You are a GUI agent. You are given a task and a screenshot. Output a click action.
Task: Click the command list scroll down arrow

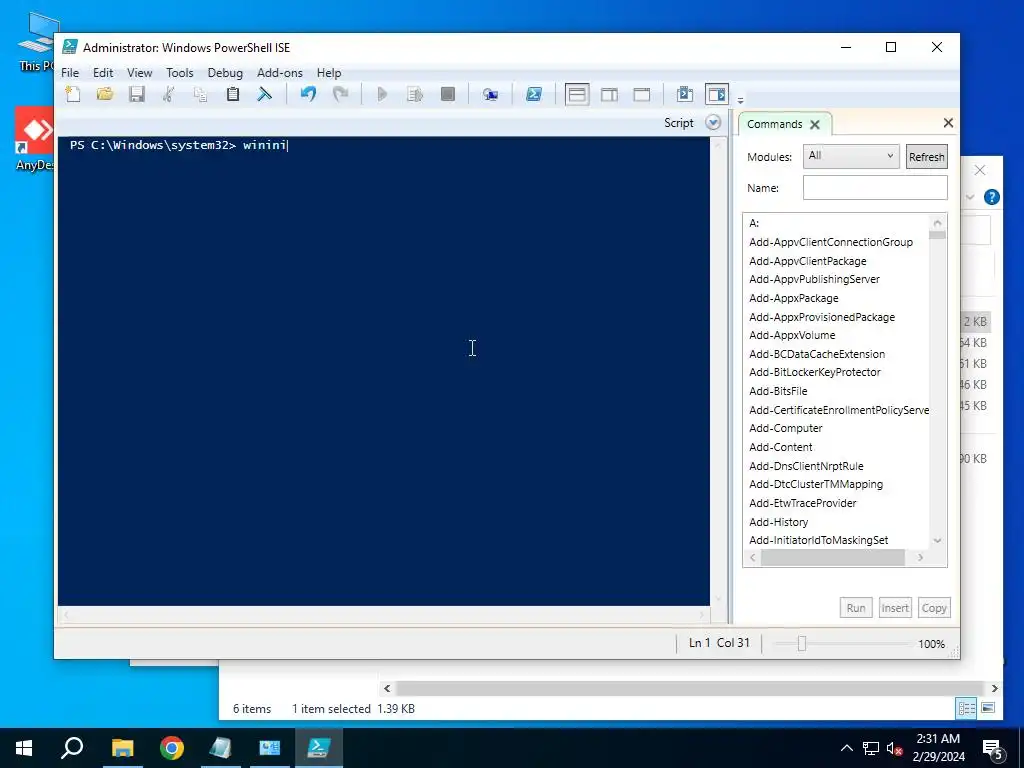pos(937,541)
